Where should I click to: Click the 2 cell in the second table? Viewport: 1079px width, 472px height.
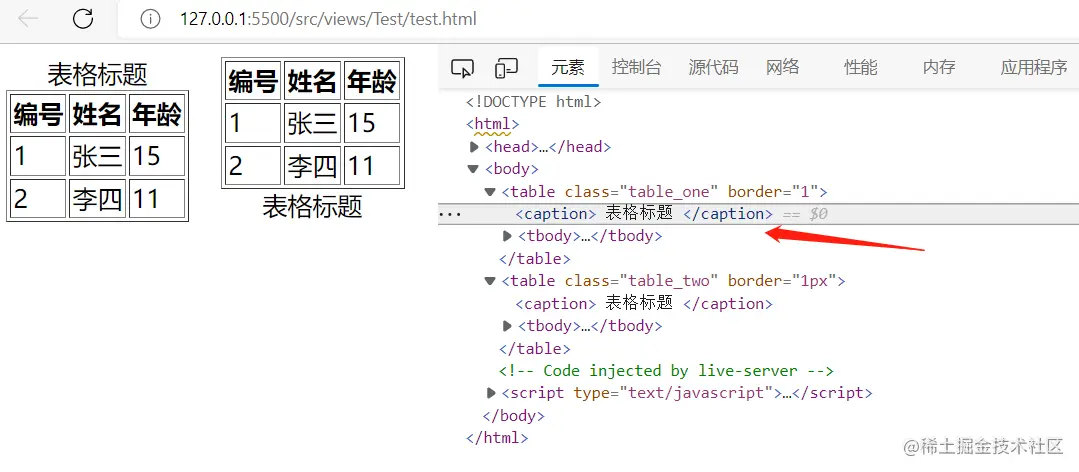tap(253, 166)
